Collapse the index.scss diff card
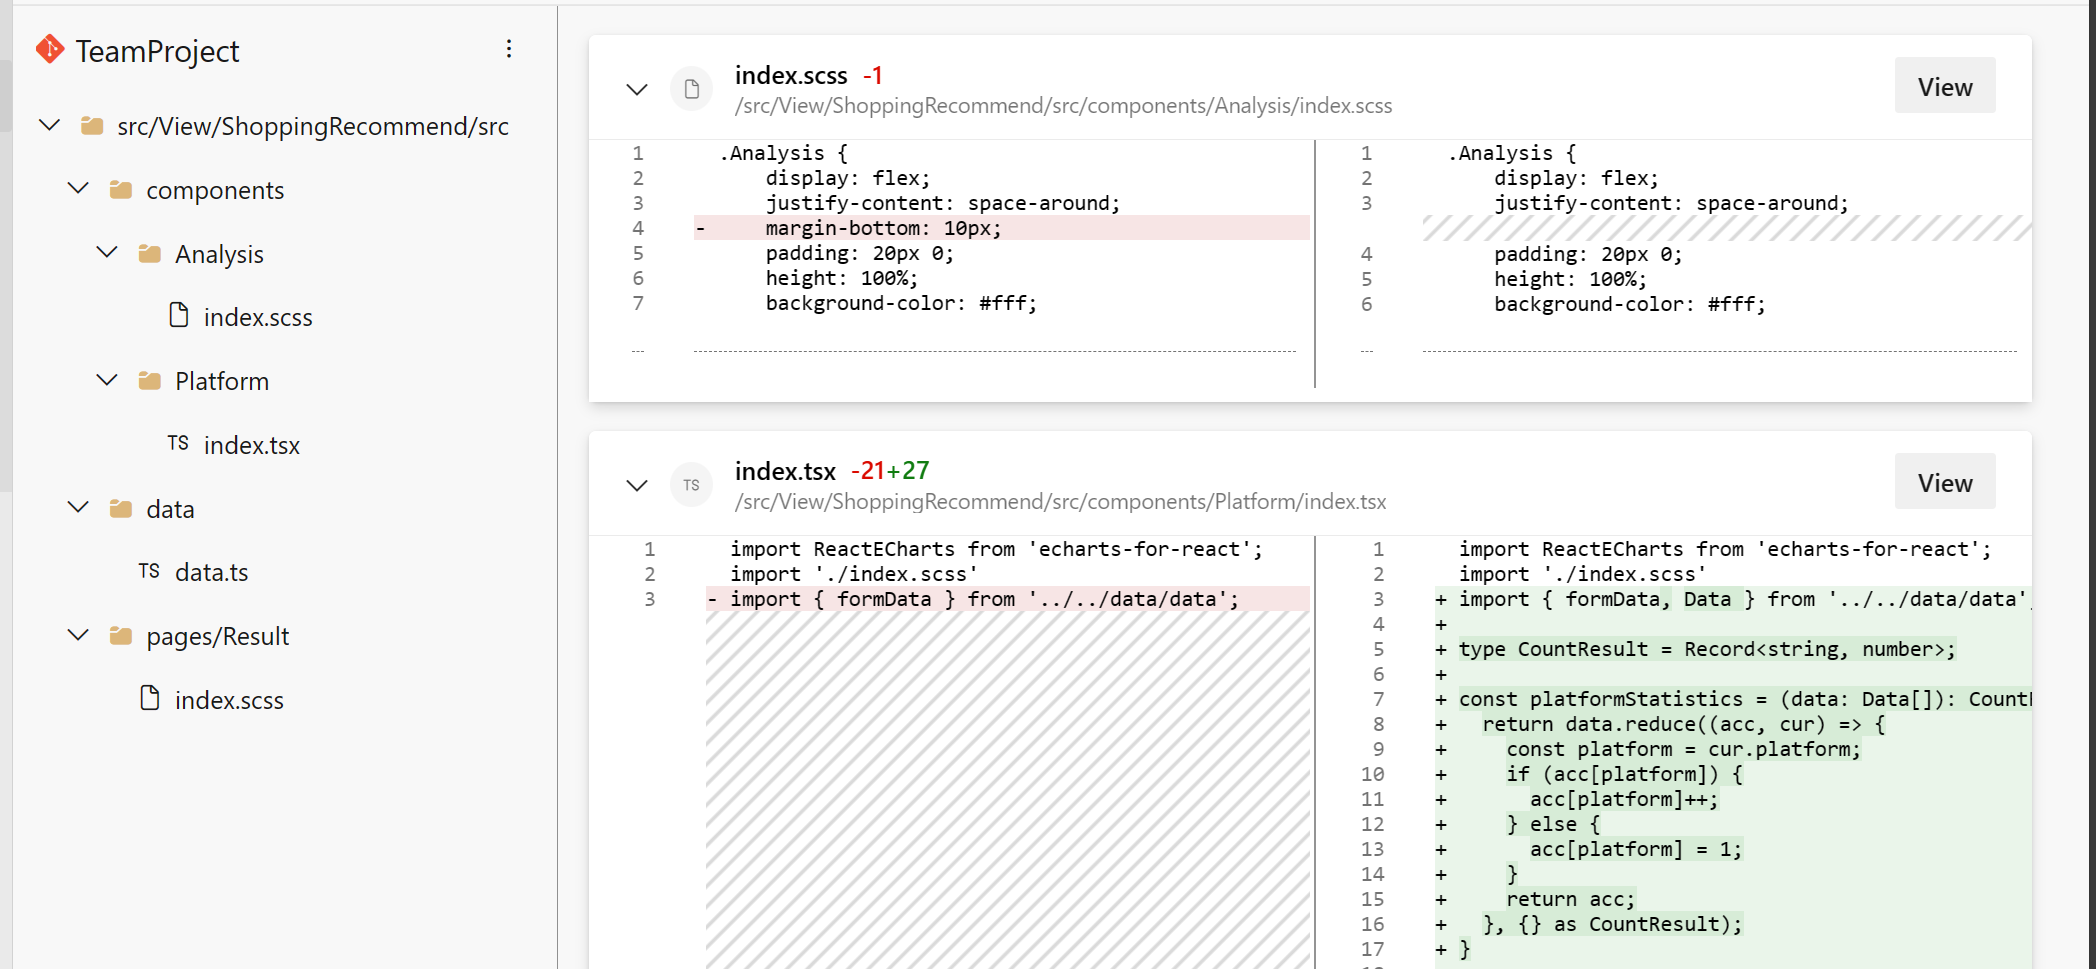2096x969 pixels. click(x=637, y=89)
